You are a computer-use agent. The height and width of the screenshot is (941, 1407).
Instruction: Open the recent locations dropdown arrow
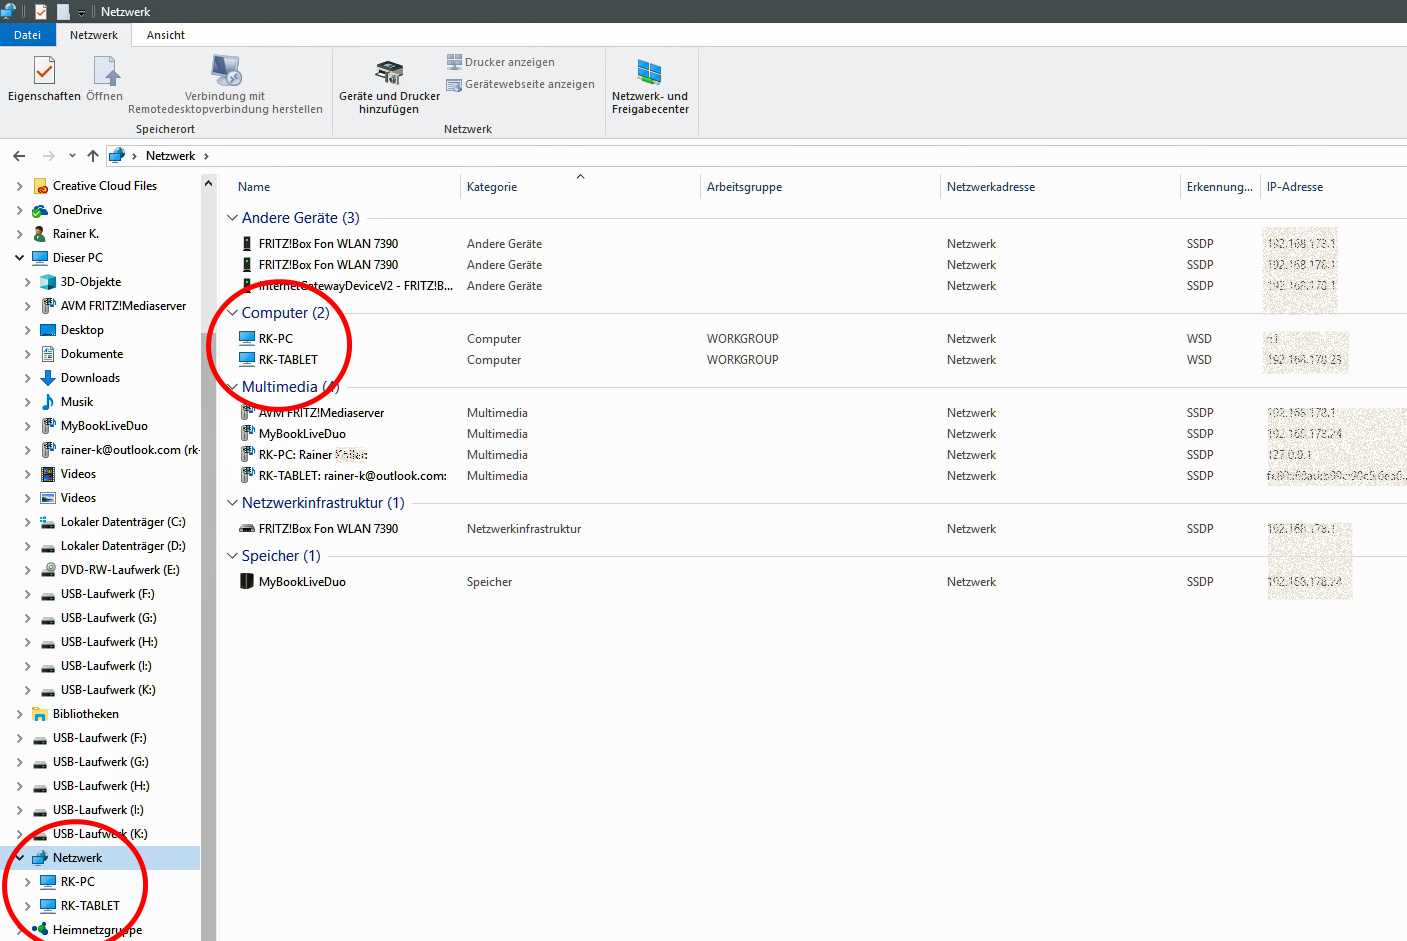pyautogui.click(x=72, y=156)
